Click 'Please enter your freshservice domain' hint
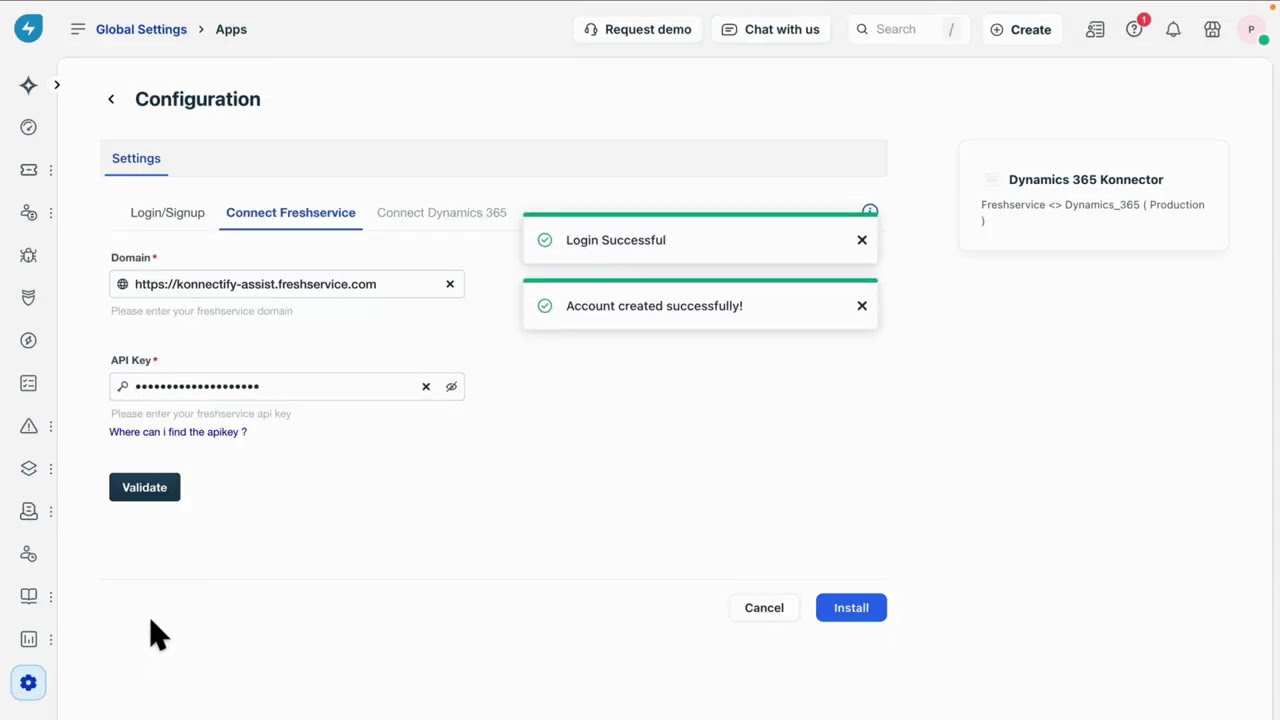This screenshot has width=1280, height=720. tap(202, 311)
